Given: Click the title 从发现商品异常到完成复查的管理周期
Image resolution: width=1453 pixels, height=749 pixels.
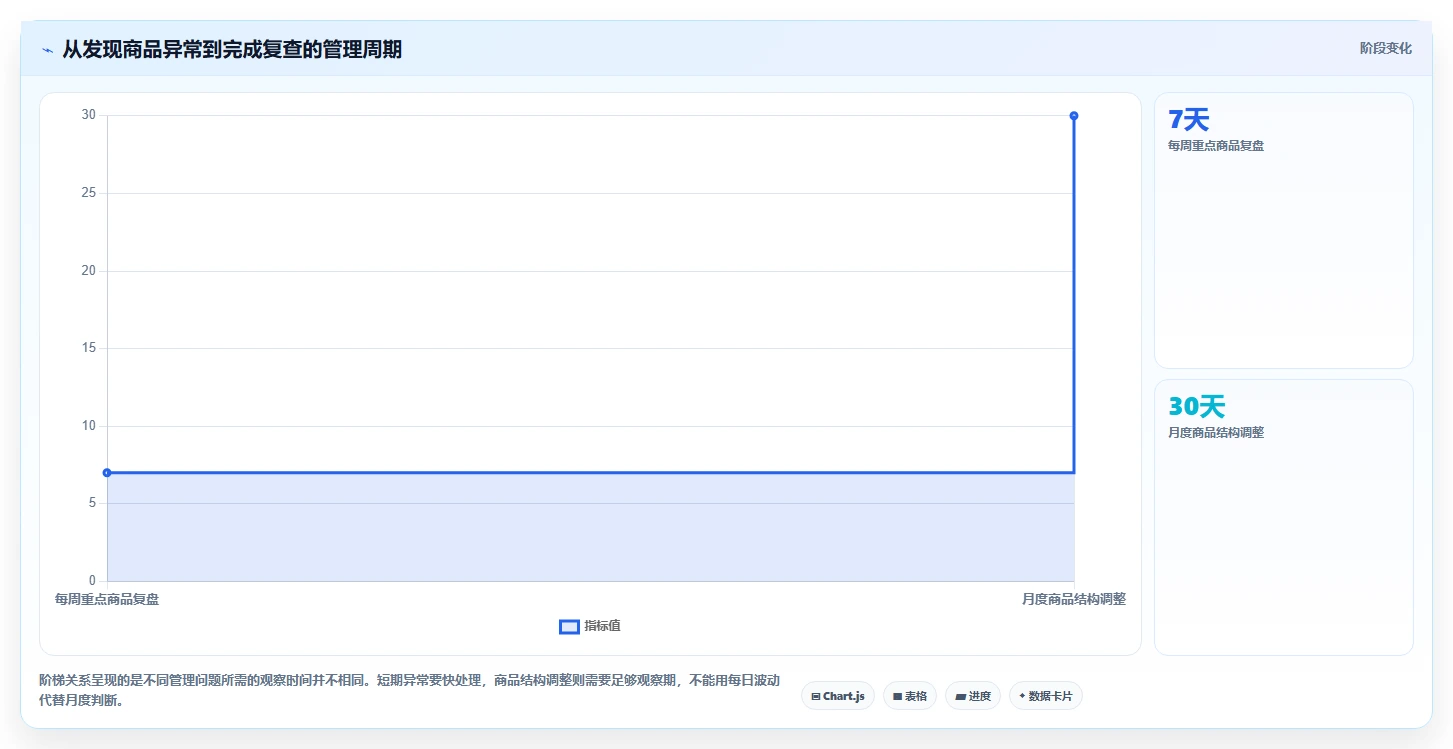Looking at the screenshot, I should pos(232,49).
